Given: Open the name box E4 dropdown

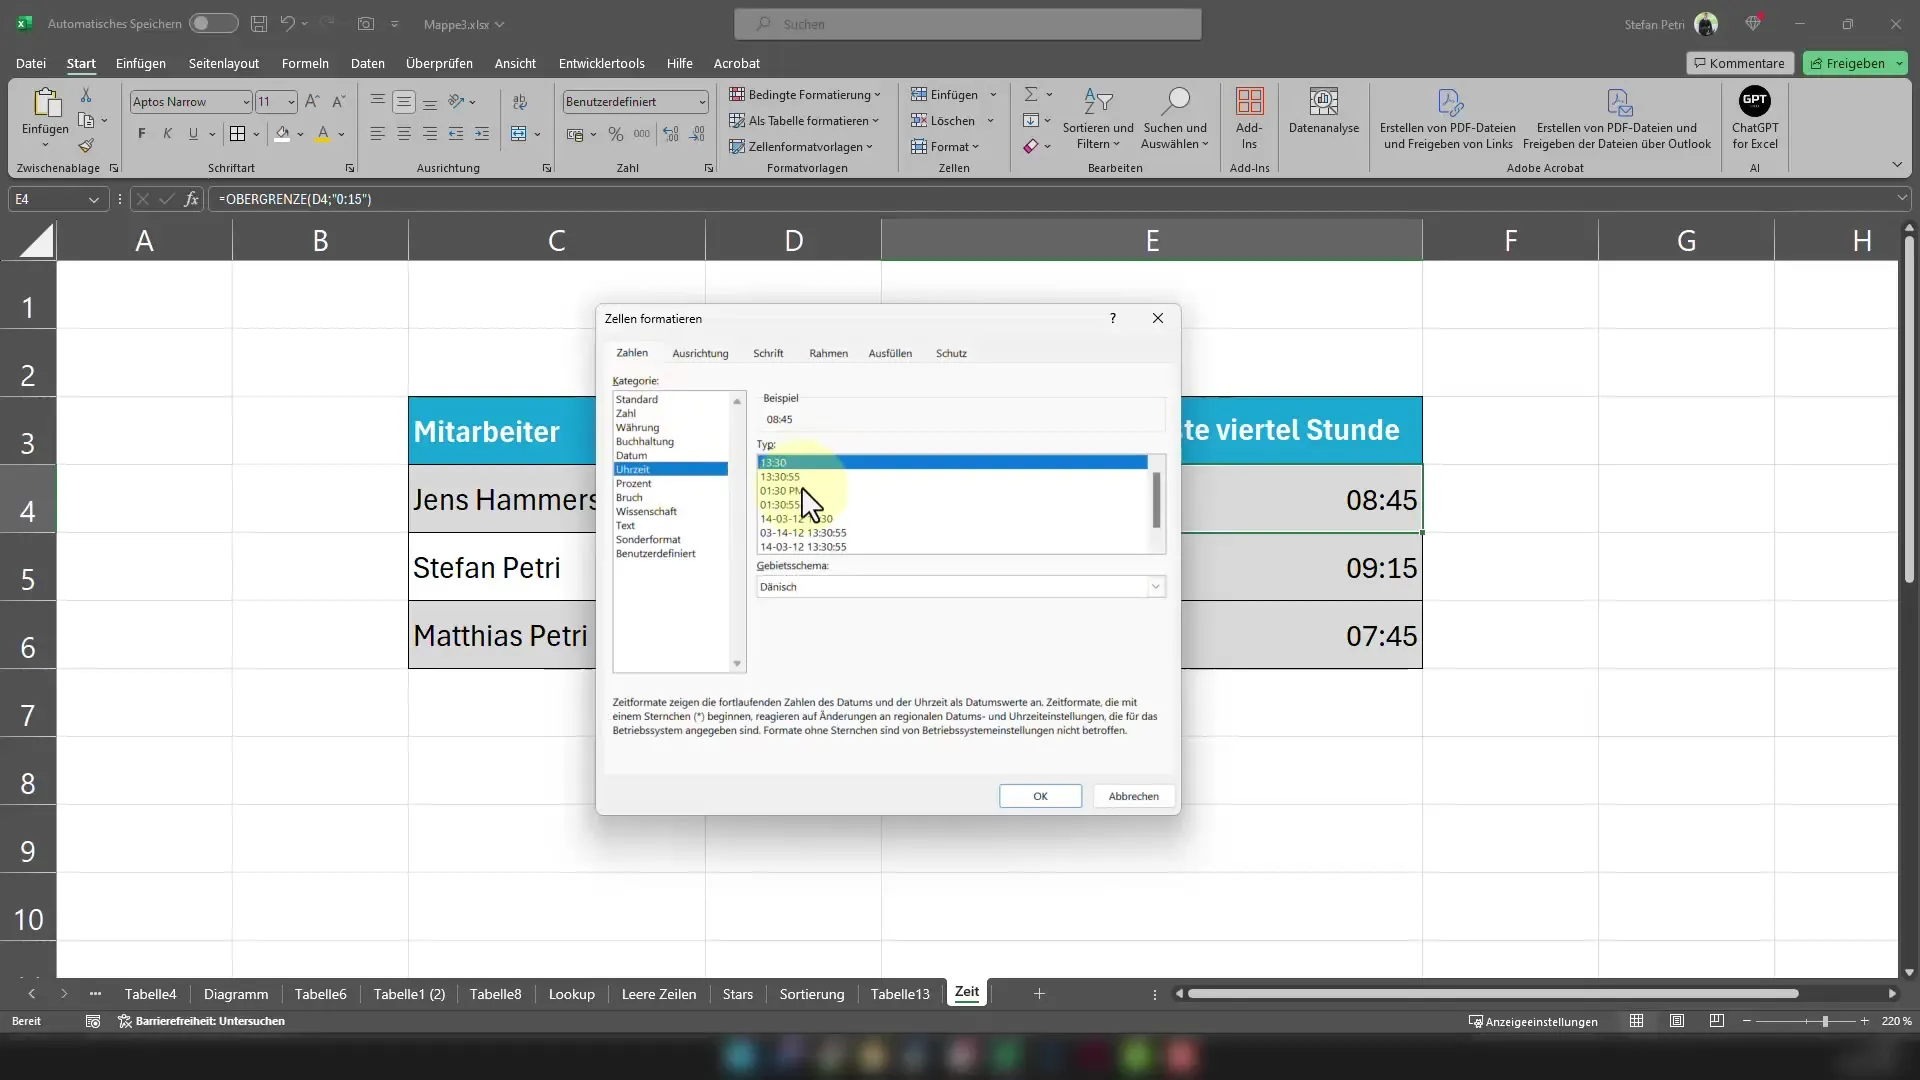Looking at the screenshot, I should coord(93,199).
